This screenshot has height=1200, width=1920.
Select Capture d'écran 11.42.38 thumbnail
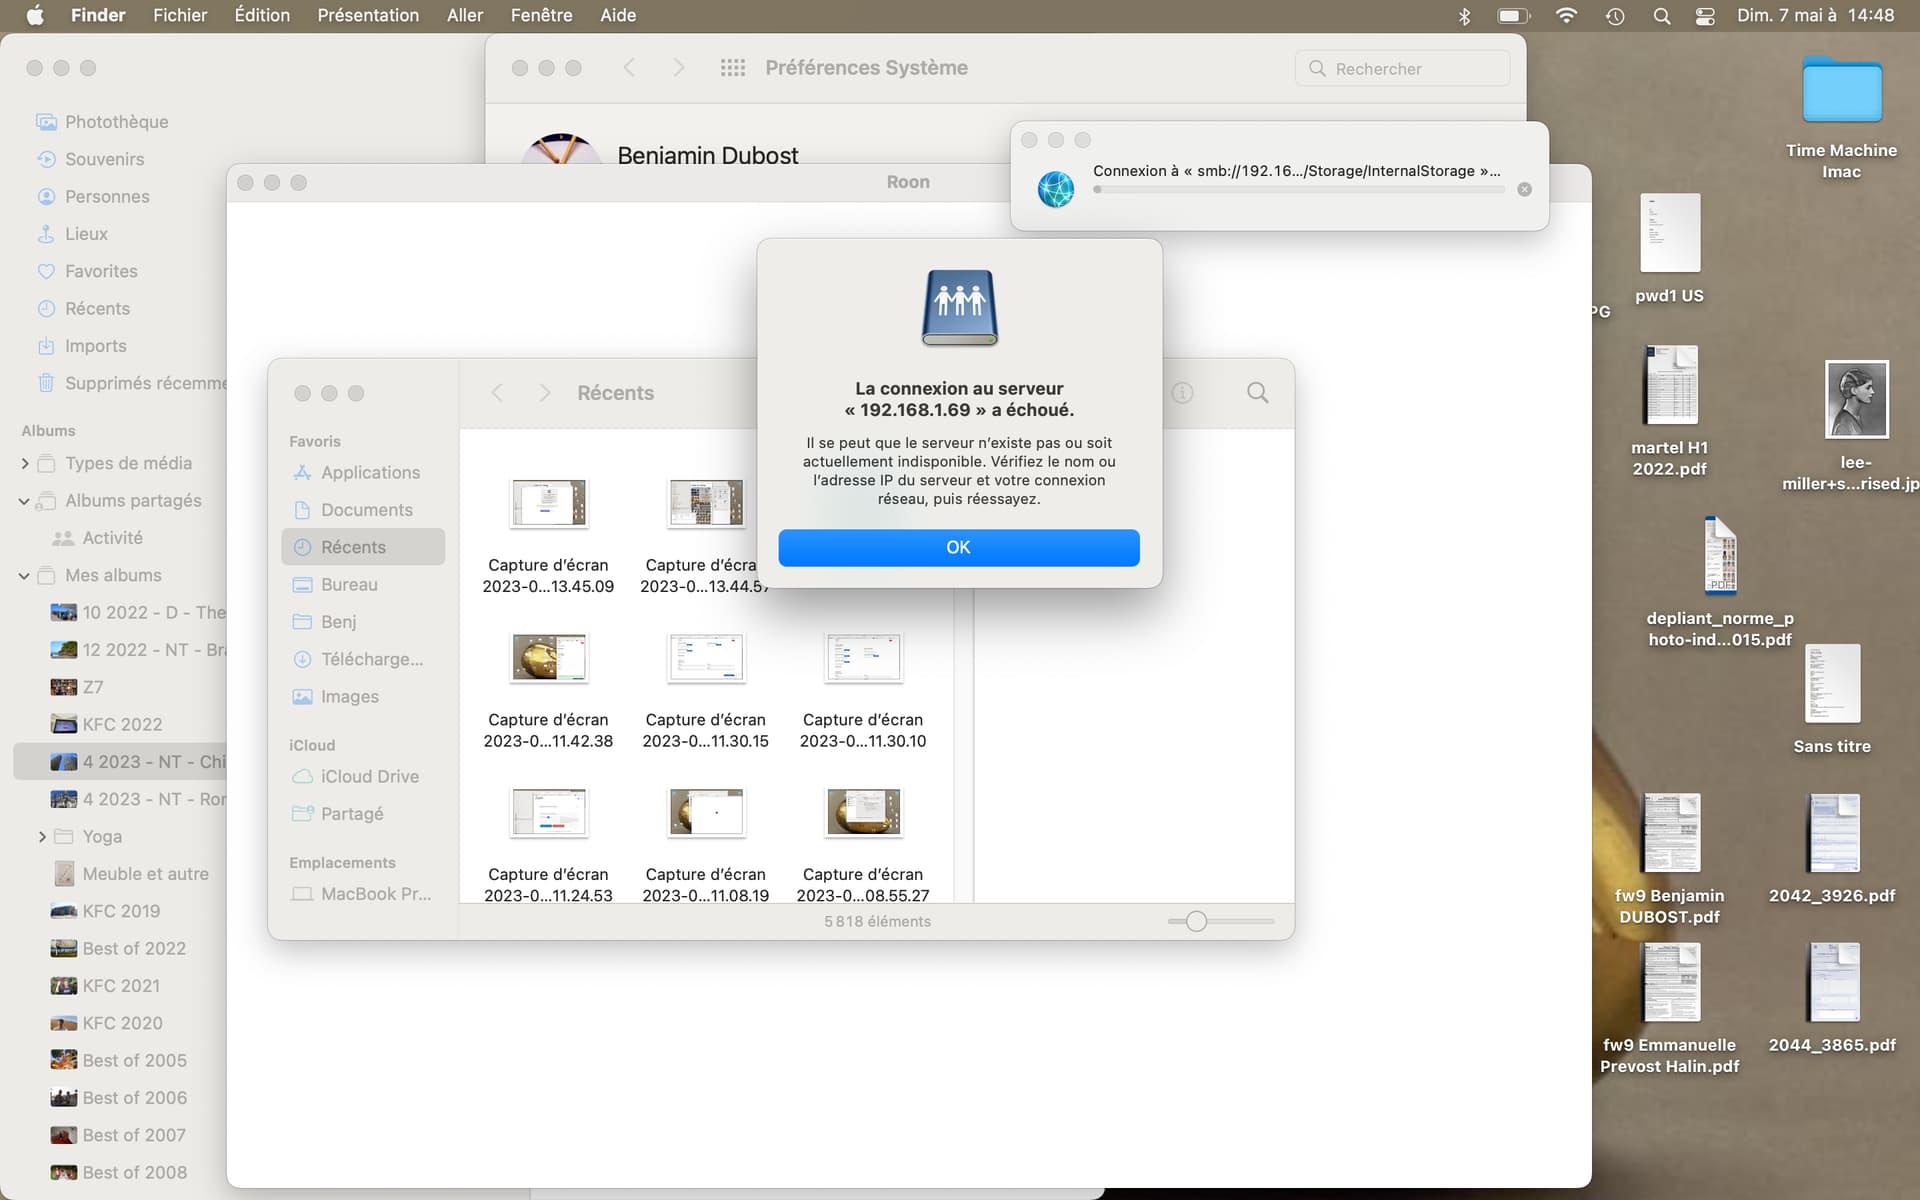point(548,658)
